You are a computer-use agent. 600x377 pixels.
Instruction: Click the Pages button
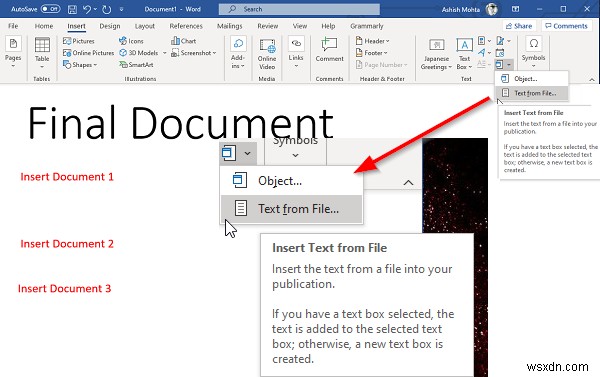[13, 53]
